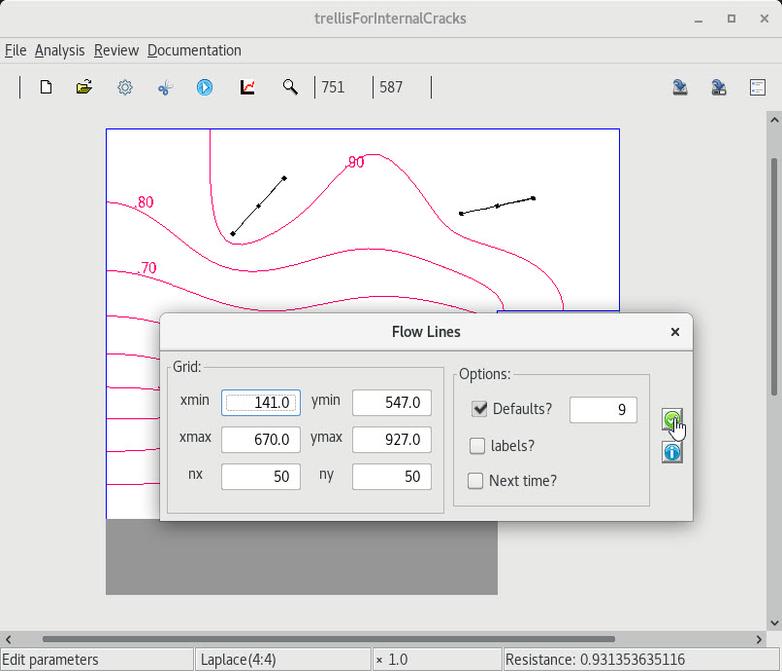Uncheck the Defaults? checkbox
782x672 pixels.
coord(480,409)
